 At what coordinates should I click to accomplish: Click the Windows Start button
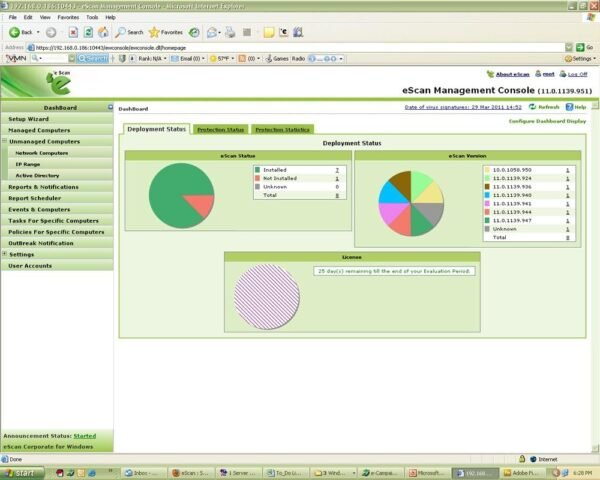pyautogui.click(x=21, y=473)
